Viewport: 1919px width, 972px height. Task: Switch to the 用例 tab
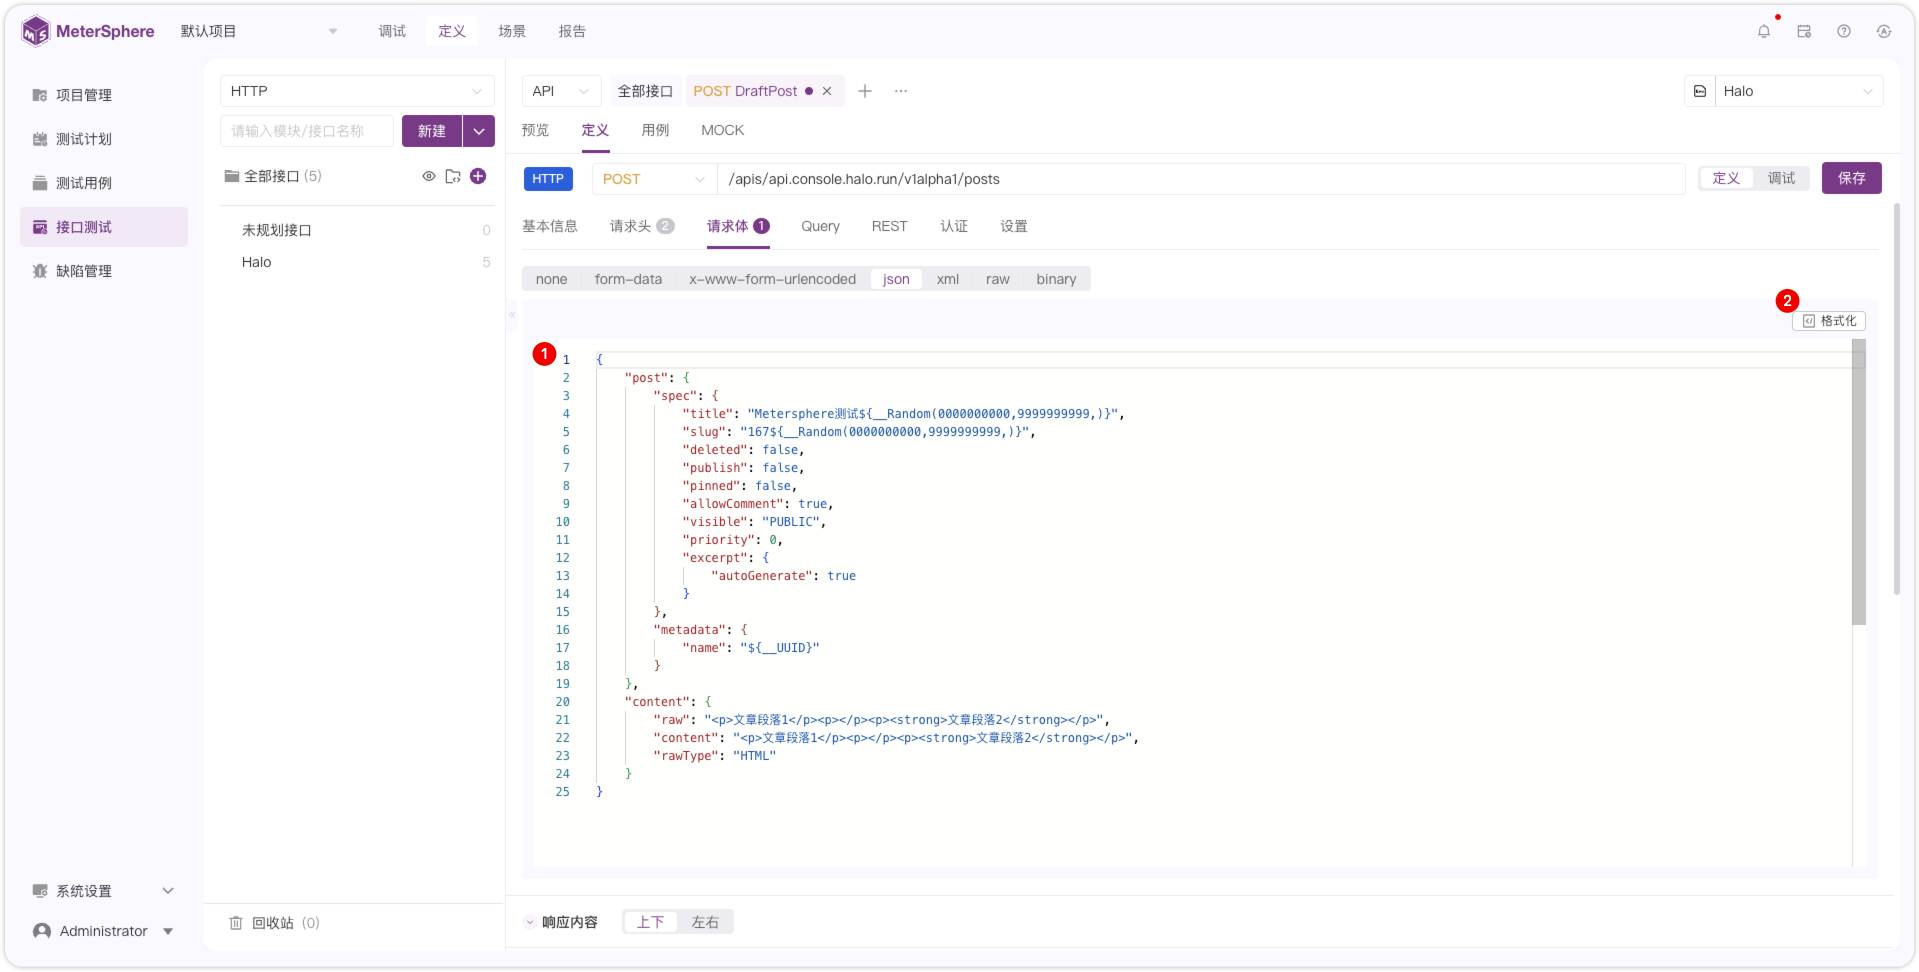pos(655,130)
